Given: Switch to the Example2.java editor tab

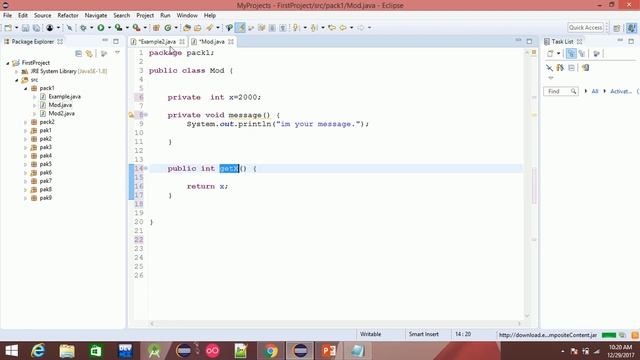Looking at the screenshot, I should 157,42.
